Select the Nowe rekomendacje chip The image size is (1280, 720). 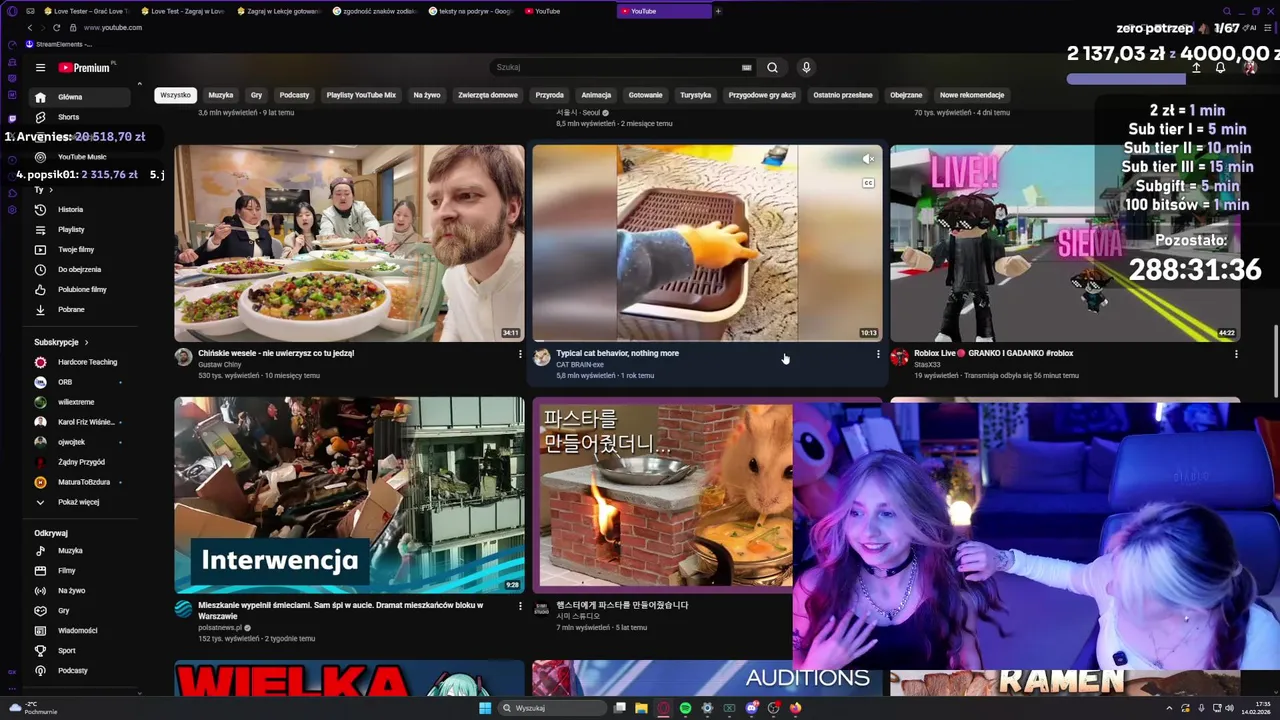click(972, 95)
